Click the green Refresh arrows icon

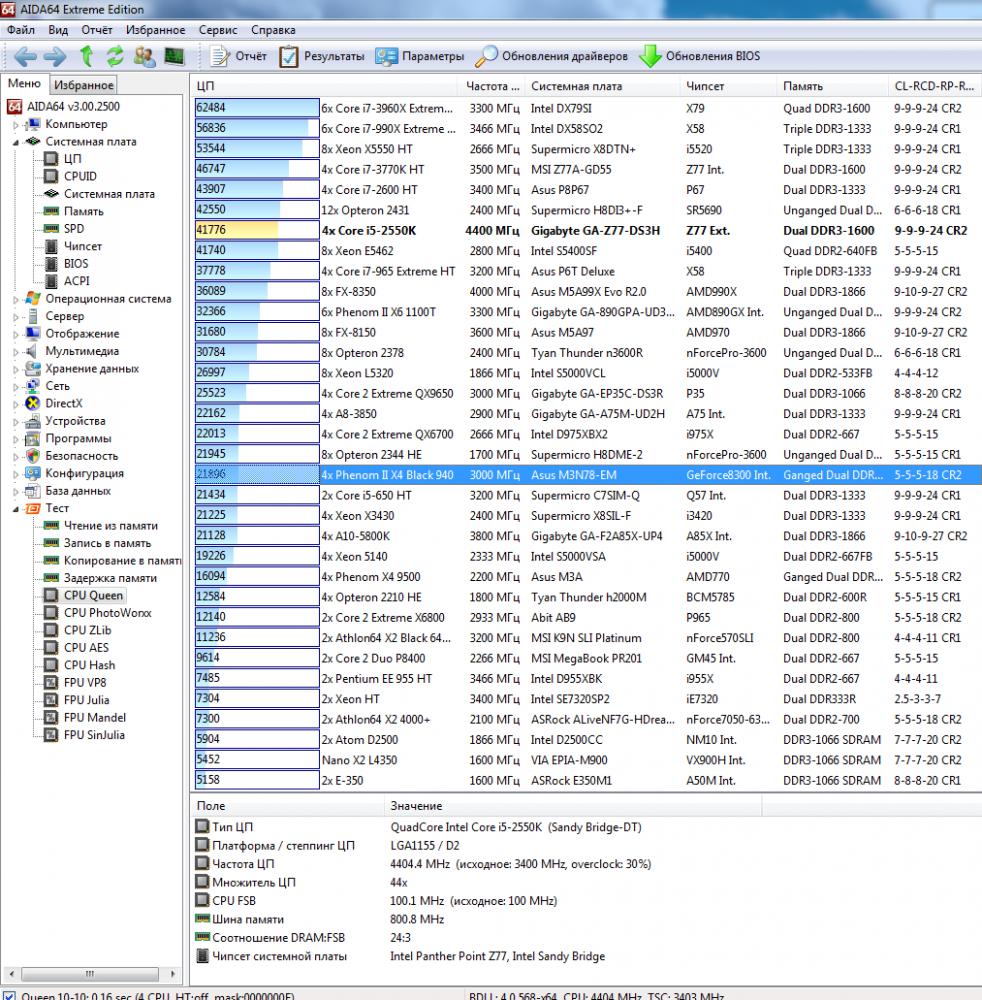tap(115, 56)
